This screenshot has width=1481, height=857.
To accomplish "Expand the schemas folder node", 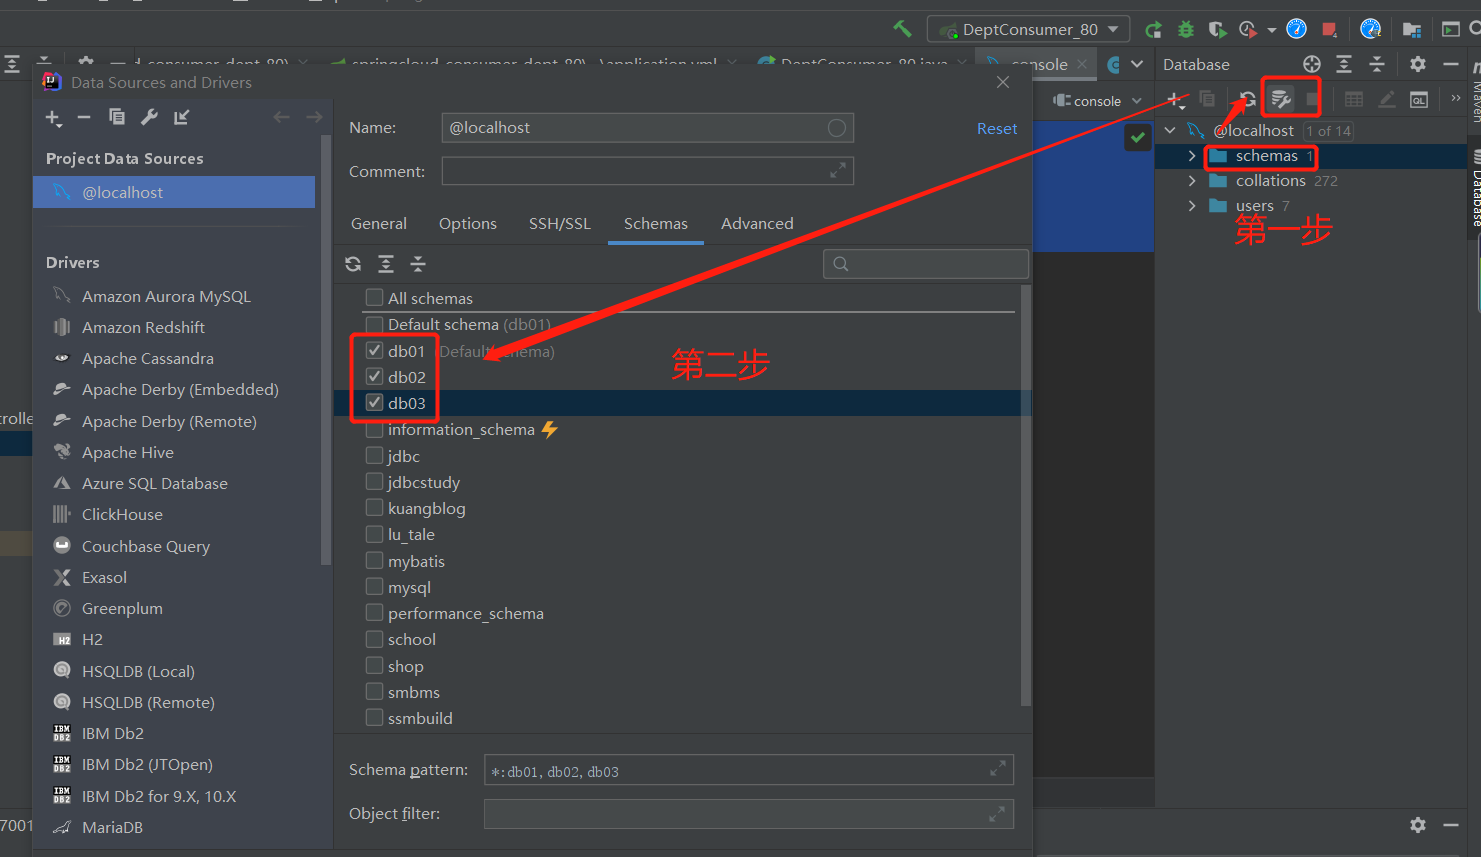I will [1191, 156].
